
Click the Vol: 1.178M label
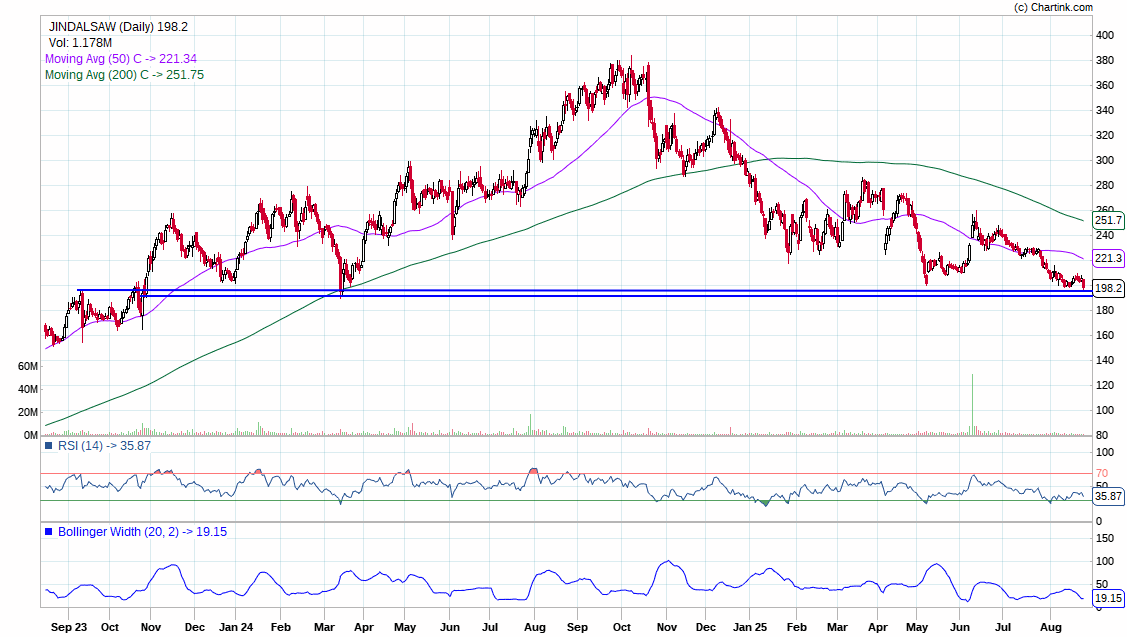pos(80,43)
